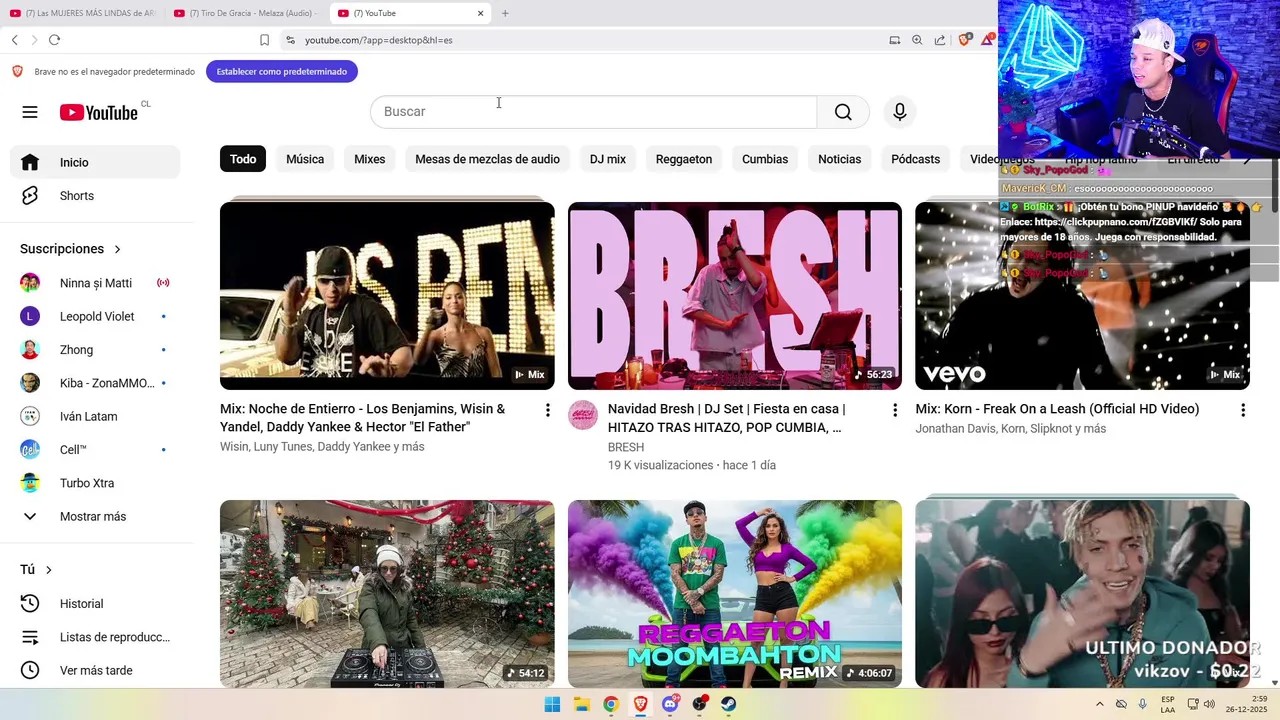Select the DJ mix filter chip
The height and width of the screenshot is (720, 1280).
click(608, 159)
